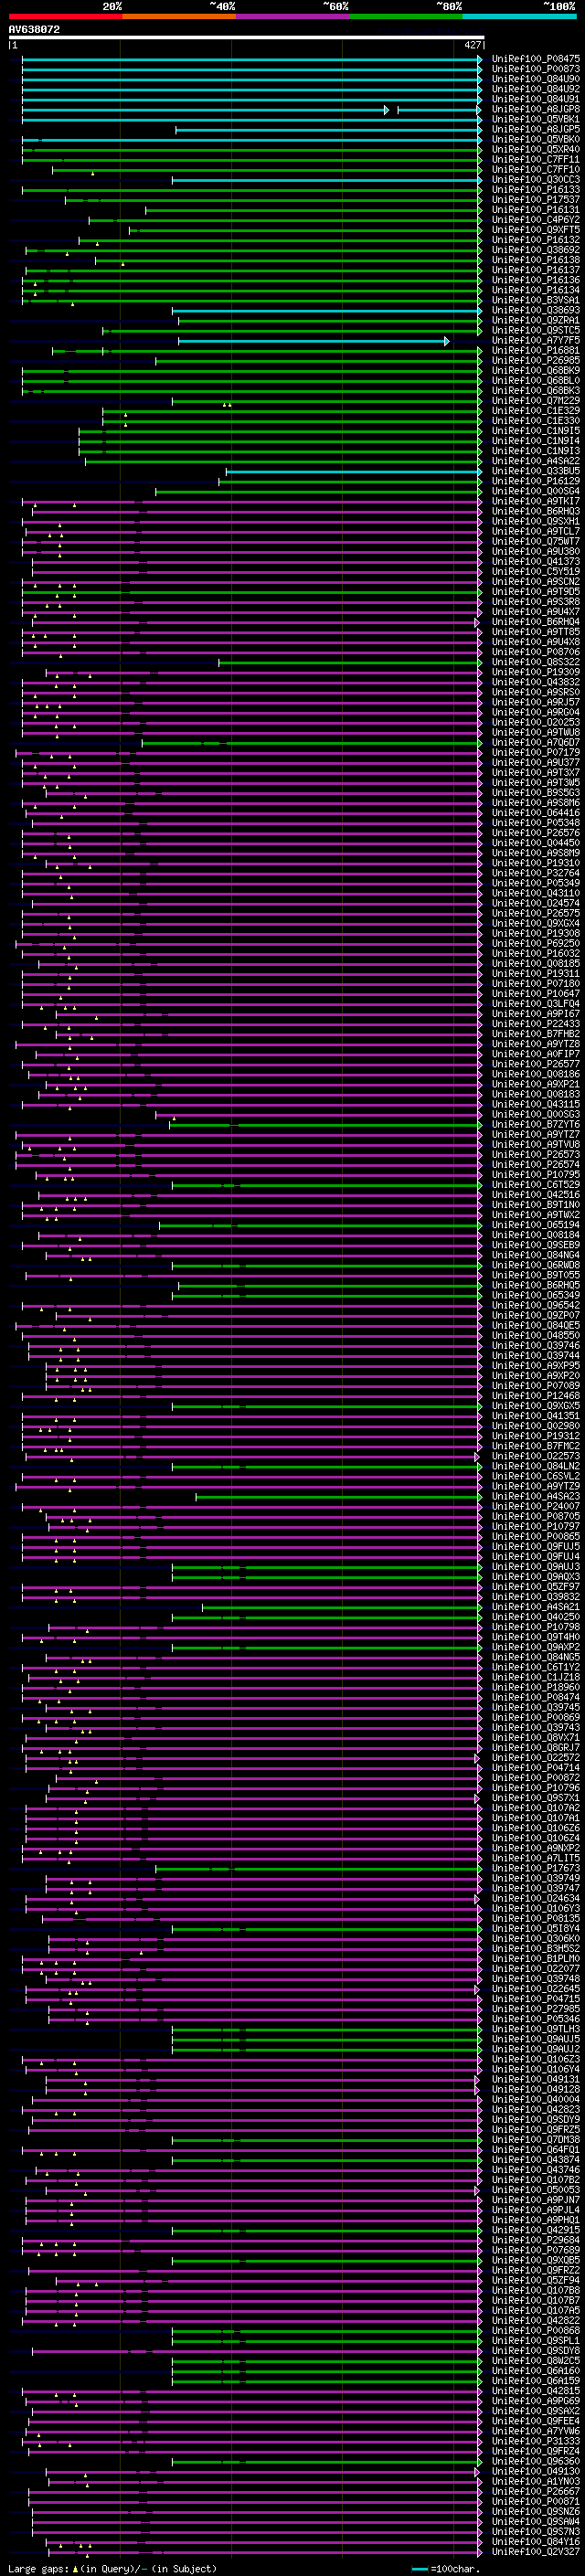Select label UniRef100_Q5XR40
The height and width of the screenshot is (2576, 585).
(x=536, y=149)
